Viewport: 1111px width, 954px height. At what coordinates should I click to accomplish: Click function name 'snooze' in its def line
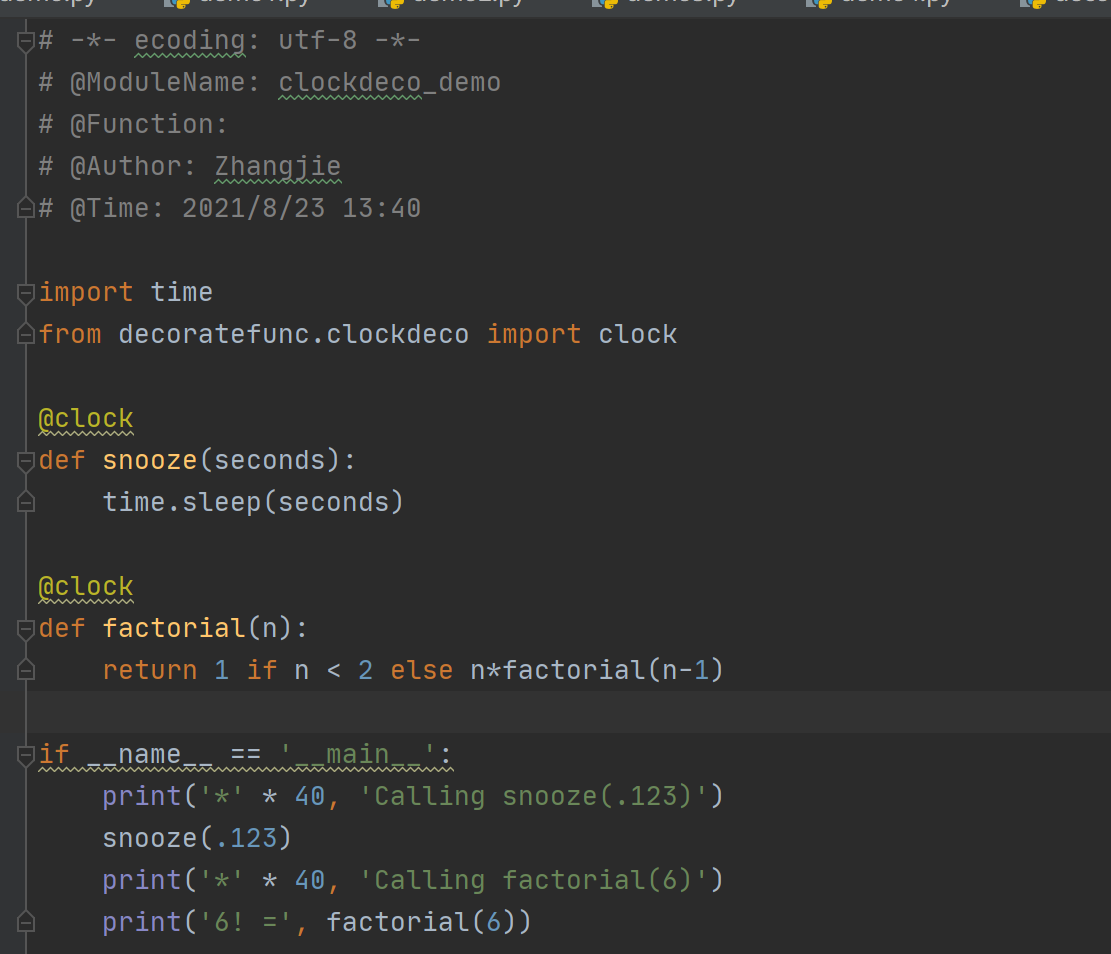[x=150, y=461]
